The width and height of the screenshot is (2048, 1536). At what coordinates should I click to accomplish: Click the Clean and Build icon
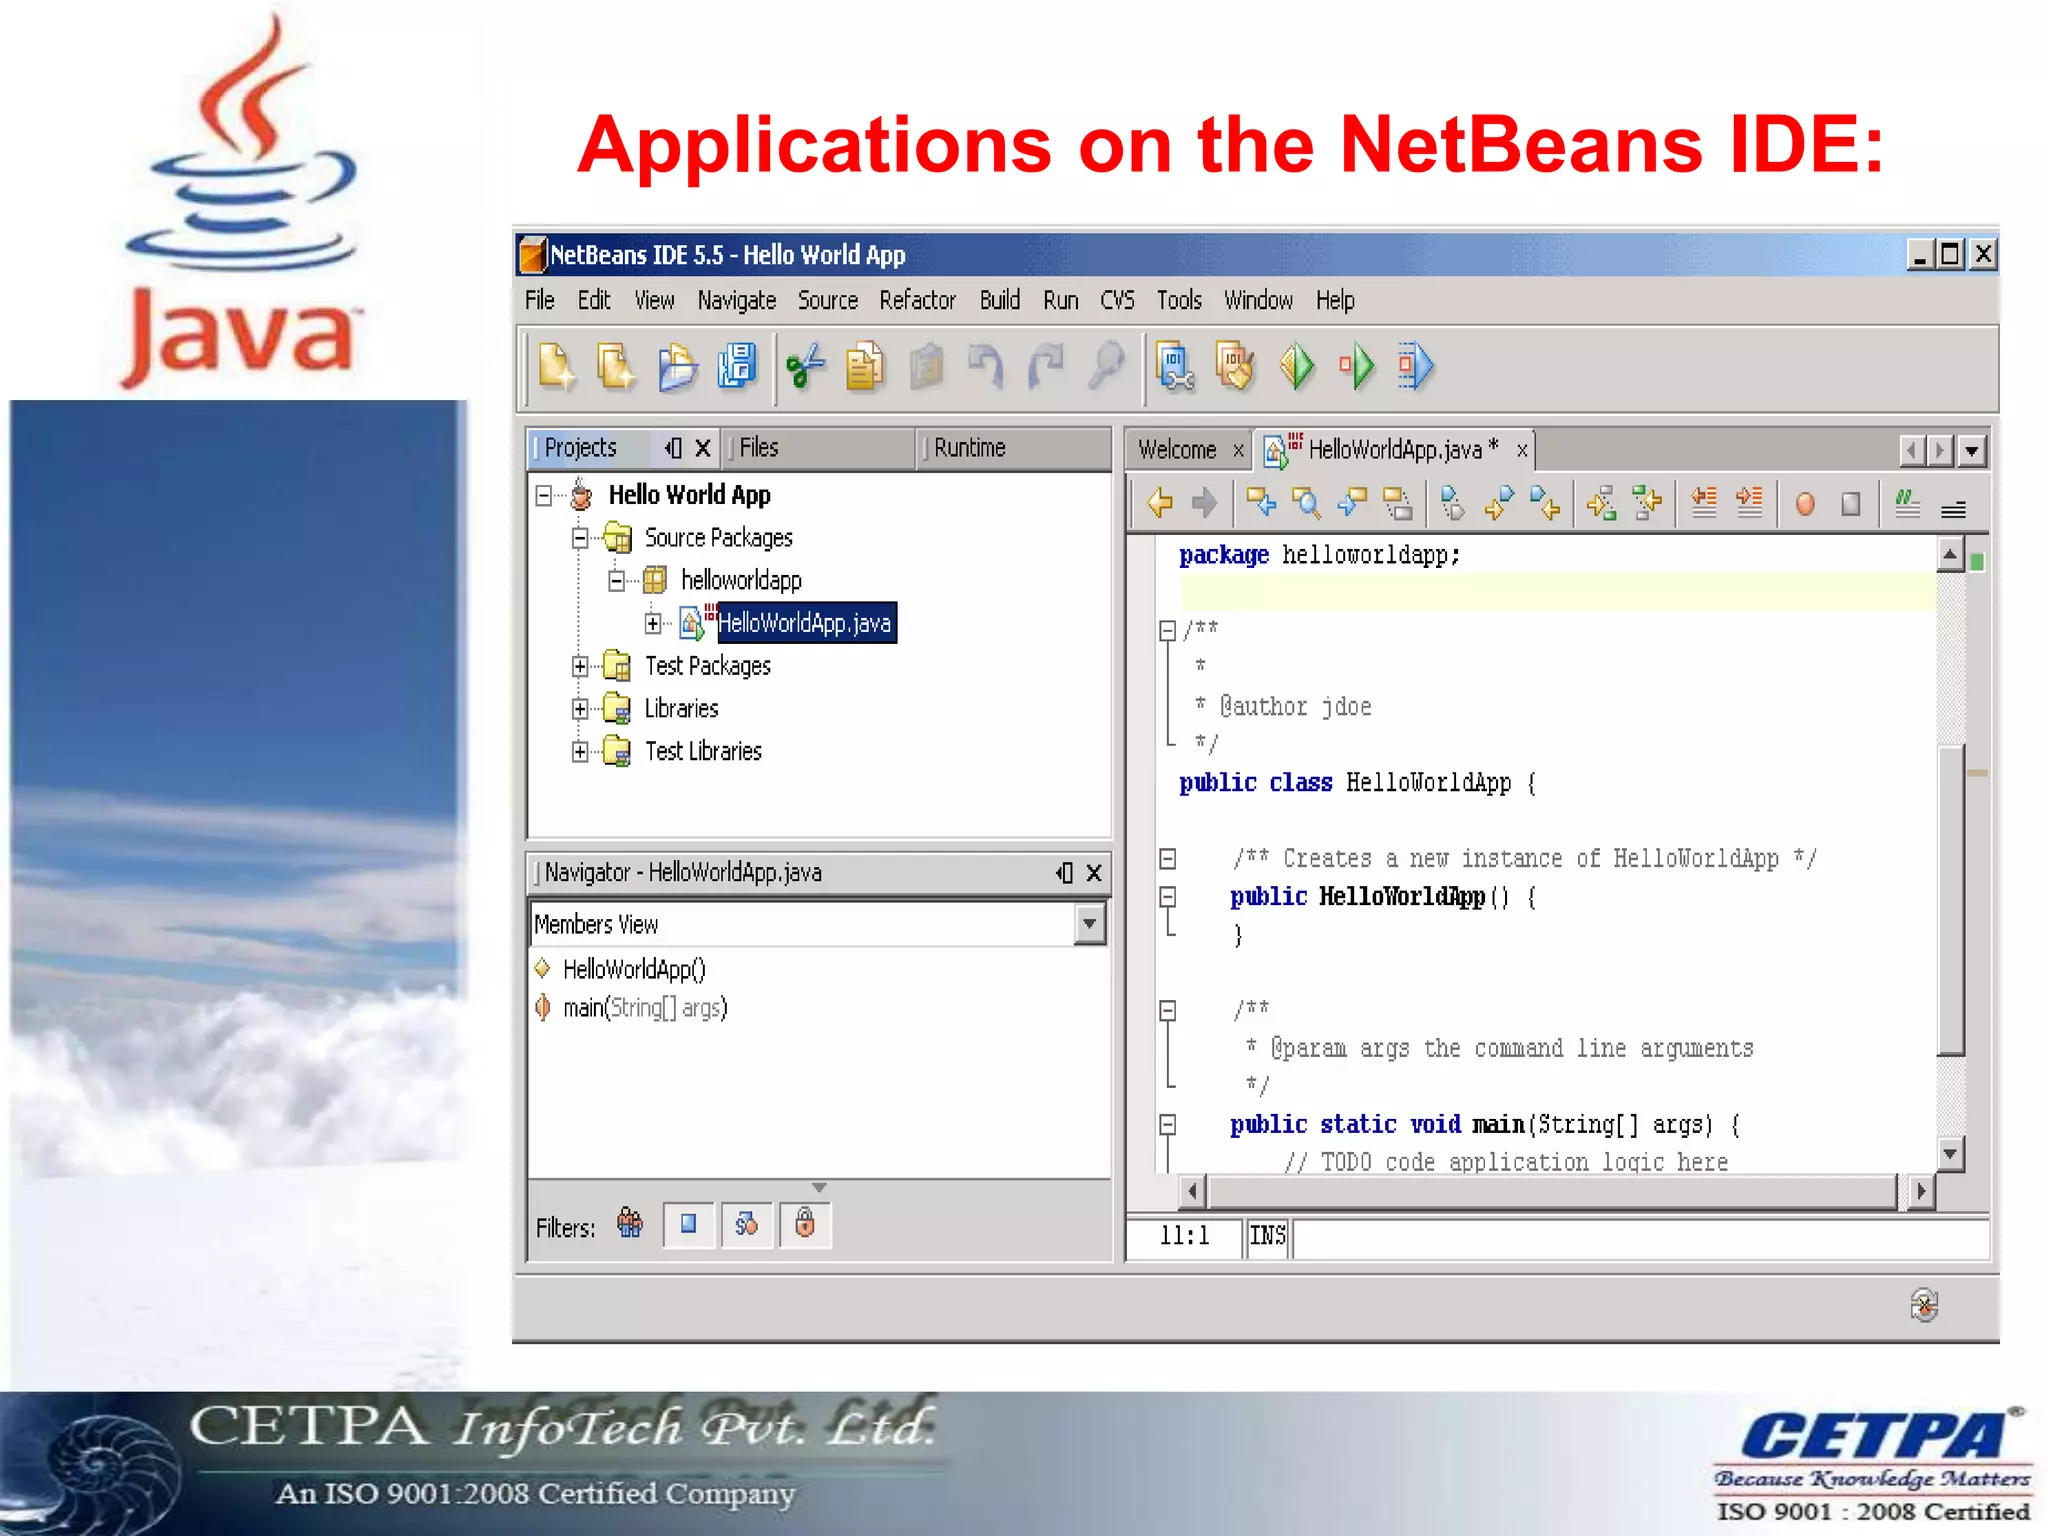[x=1235, y=366]
